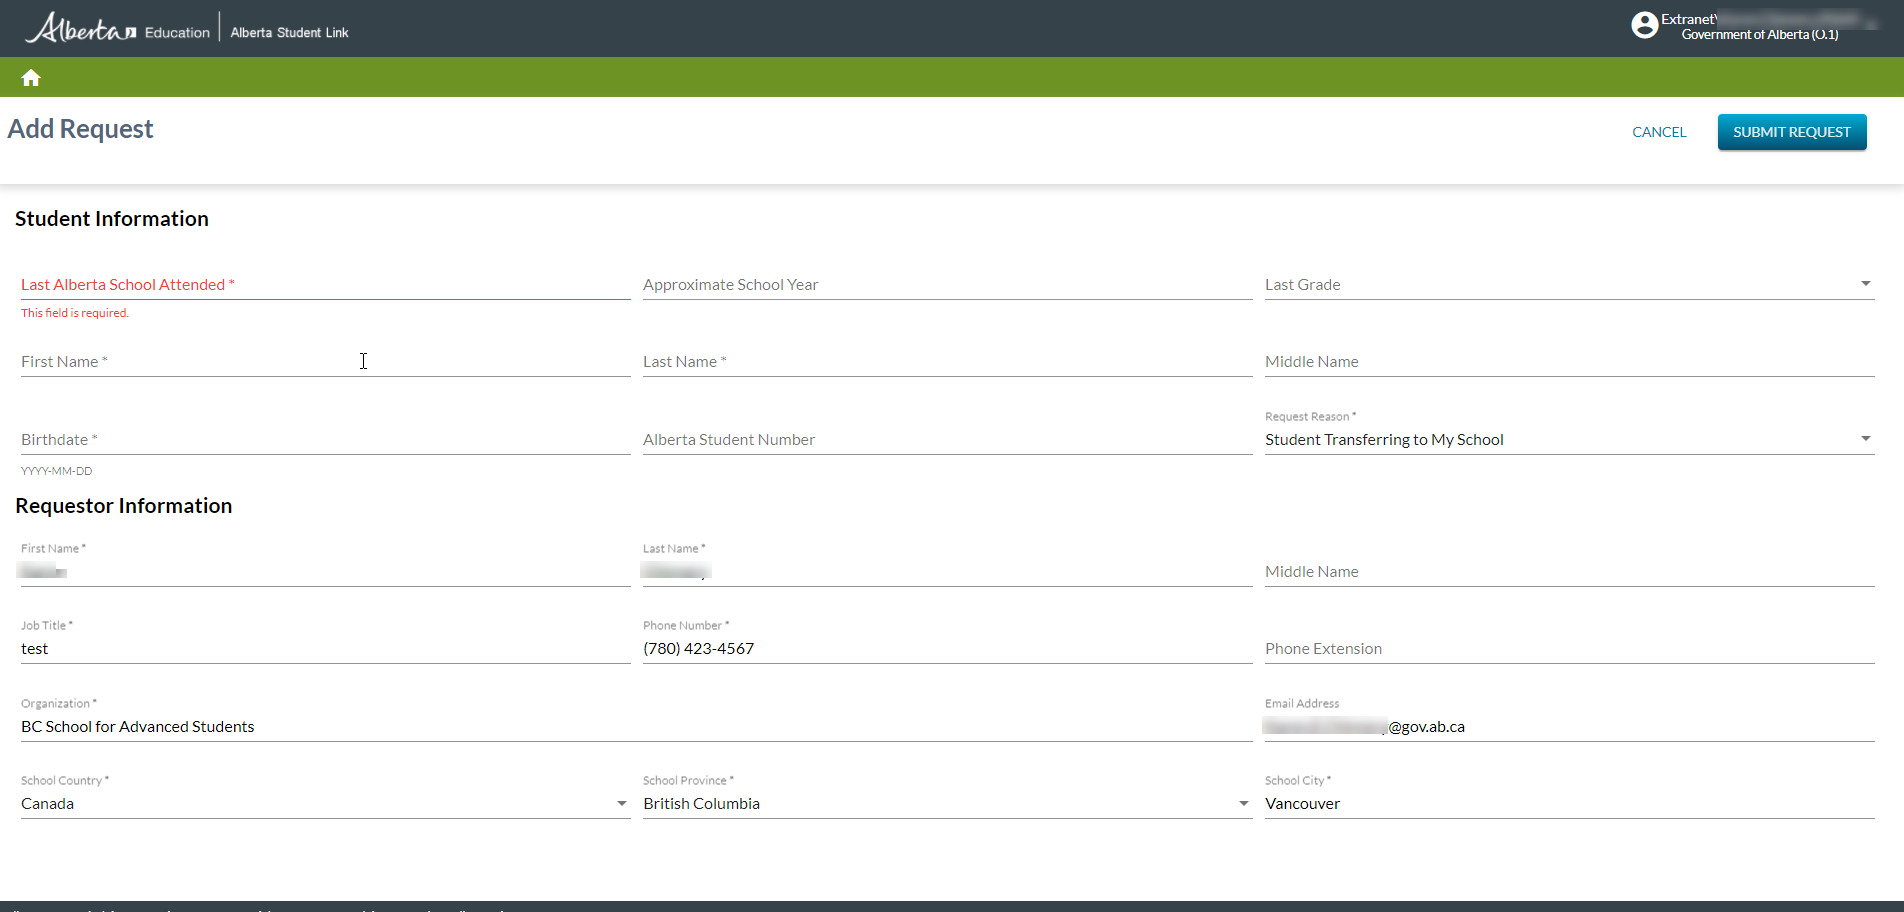Click the Alberta logo in header
Screen dimensions: 1904x912
pyautogui.click(x=81, y=29)
